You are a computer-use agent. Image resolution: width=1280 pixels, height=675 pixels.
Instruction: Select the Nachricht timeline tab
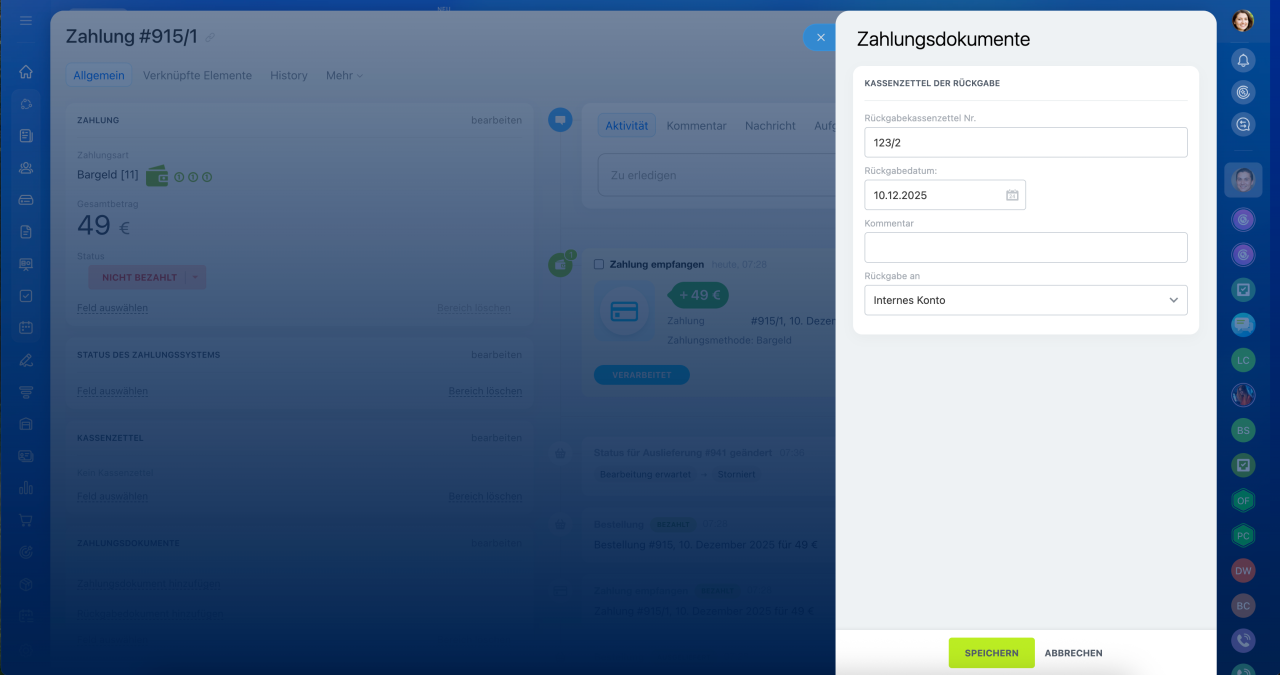point(770,126)
